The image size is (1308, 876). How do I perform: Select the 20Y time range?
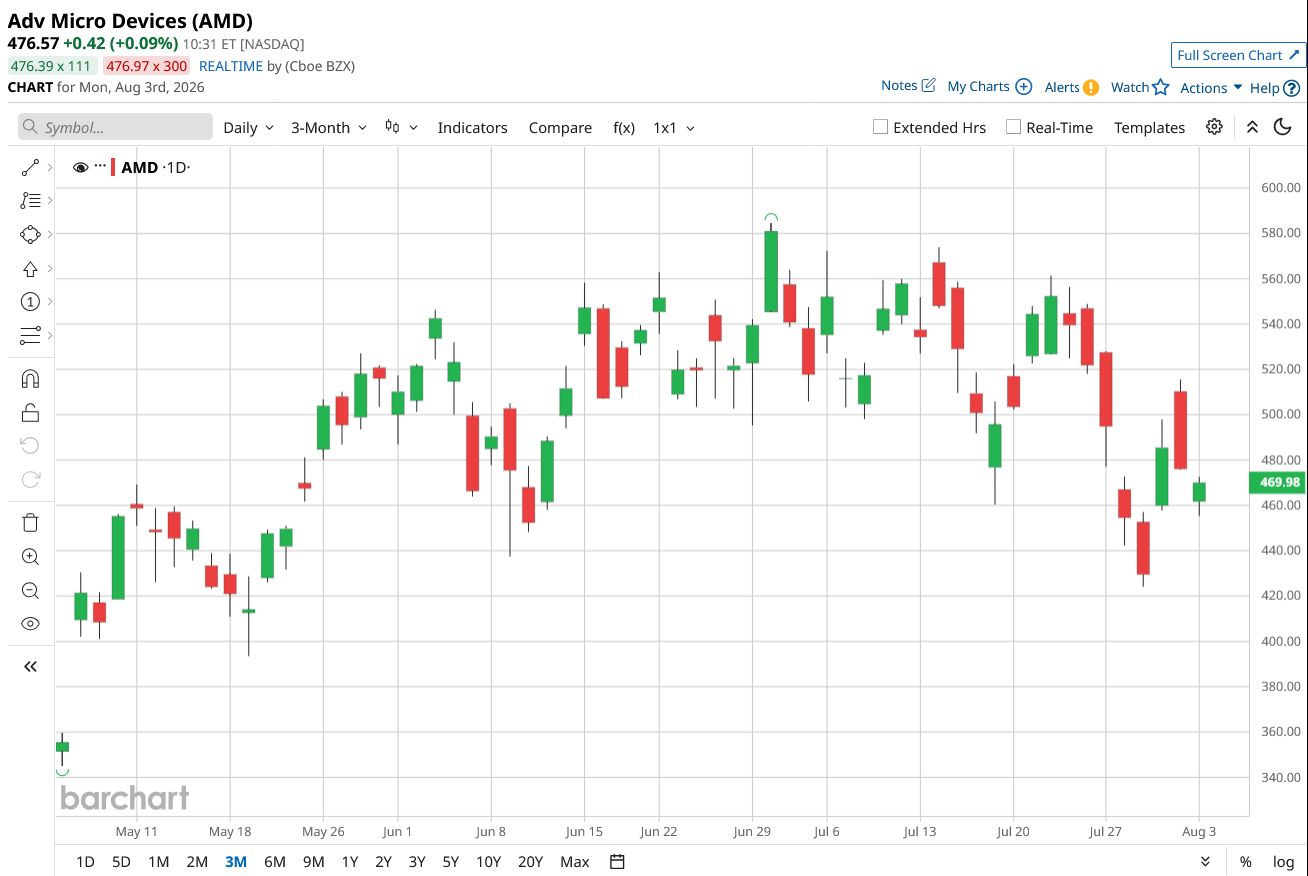point(531,862)
